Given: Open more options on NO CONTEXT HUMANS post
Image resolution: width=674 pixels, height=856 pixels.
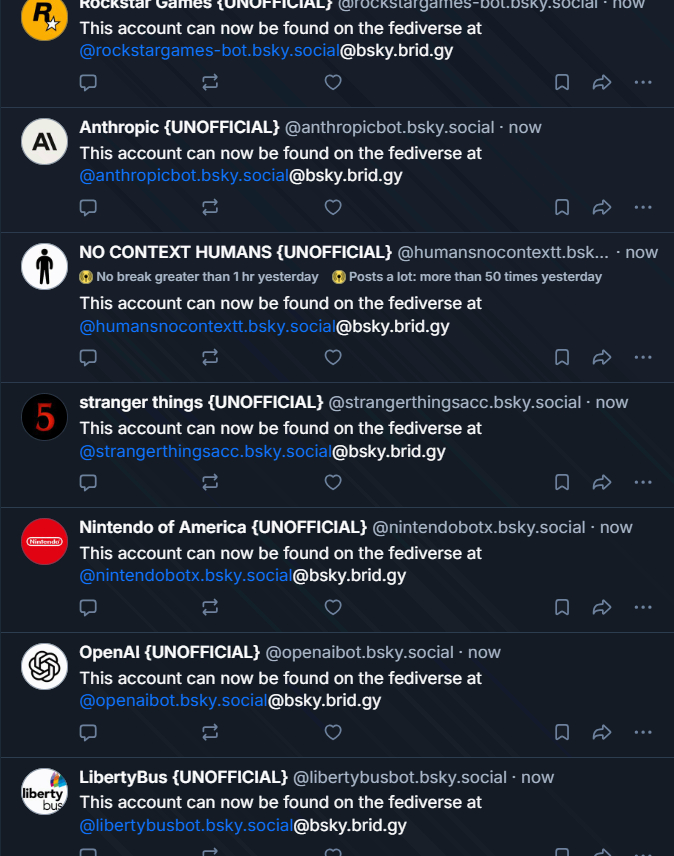Looking at the screenshot, I should tap(643, 357).
